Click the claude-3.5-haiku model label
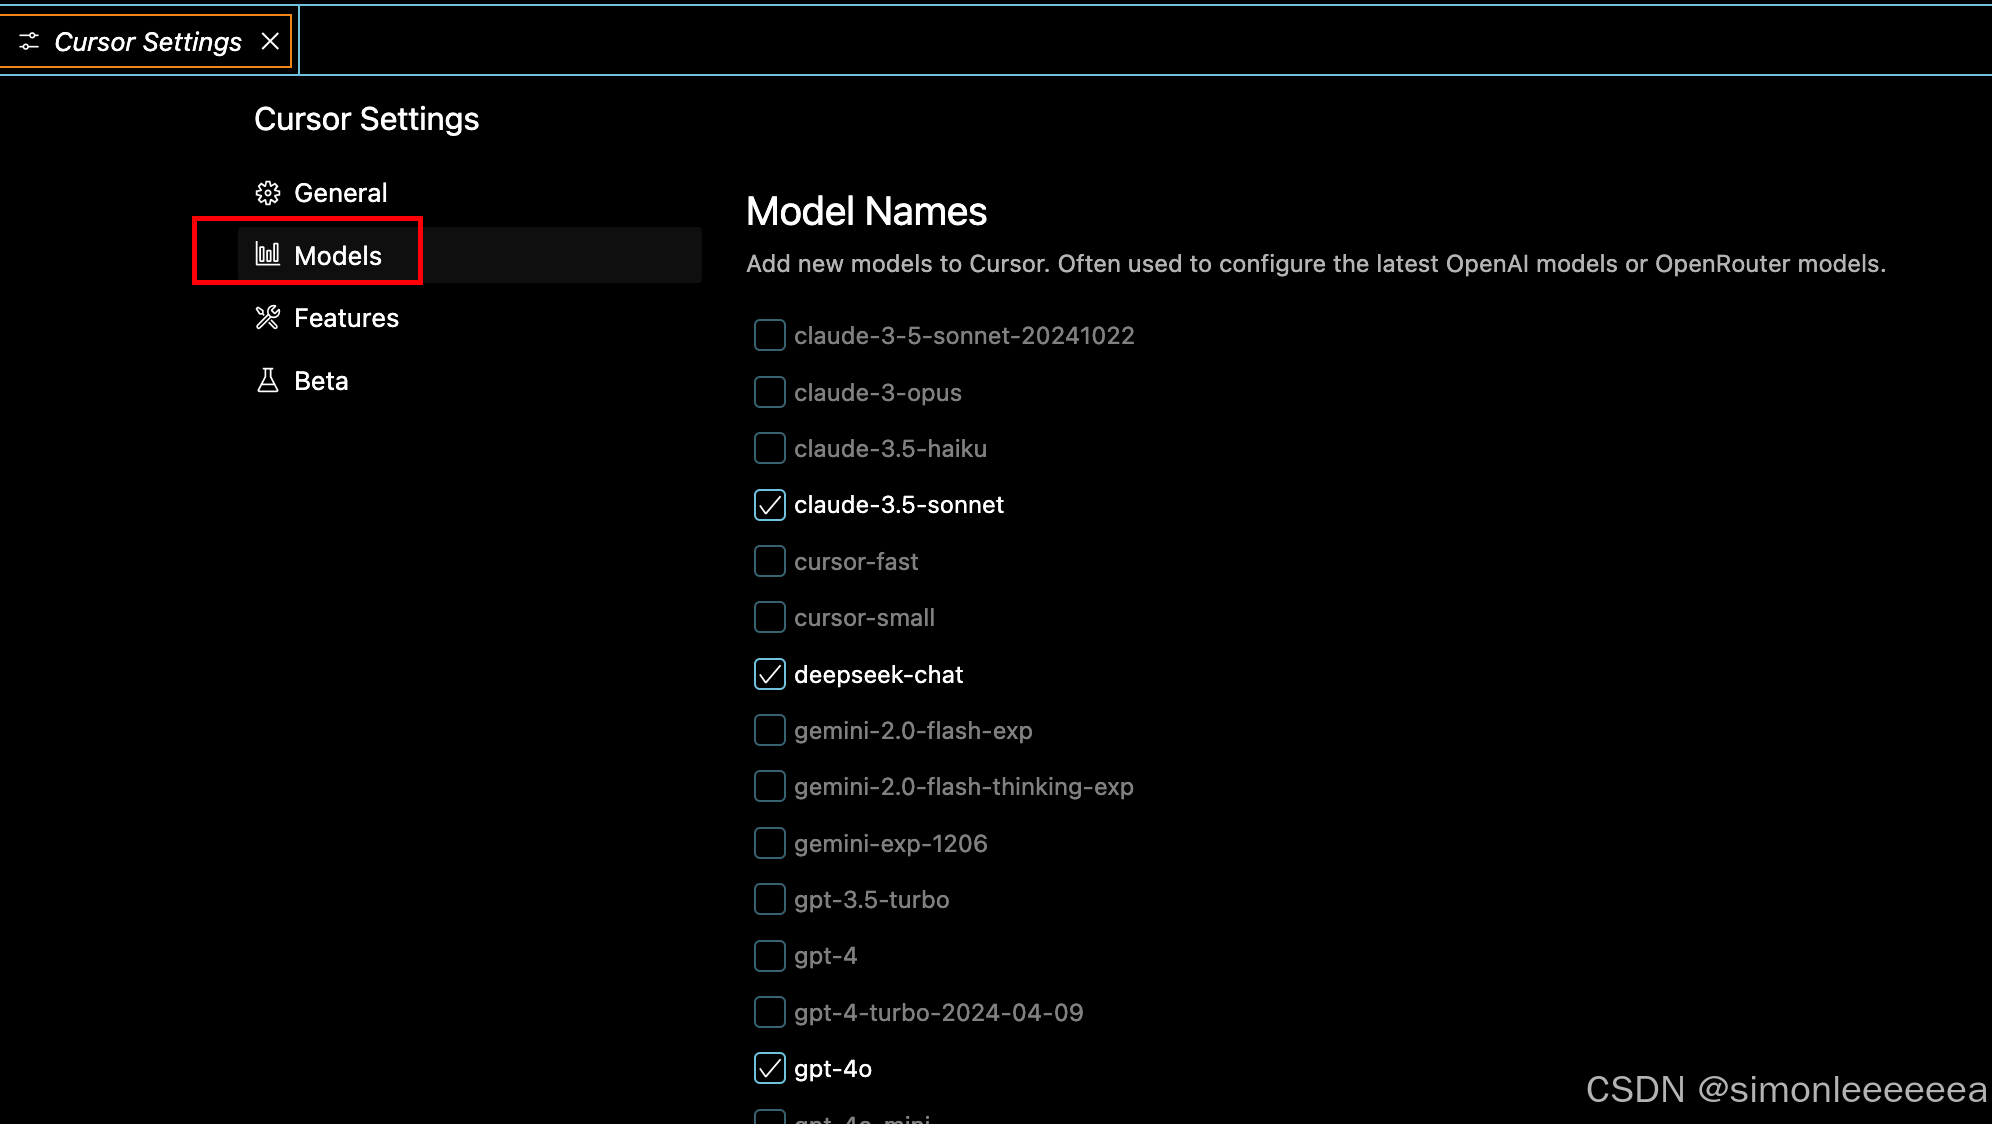1992x1124 pixels. click(890, 449)
